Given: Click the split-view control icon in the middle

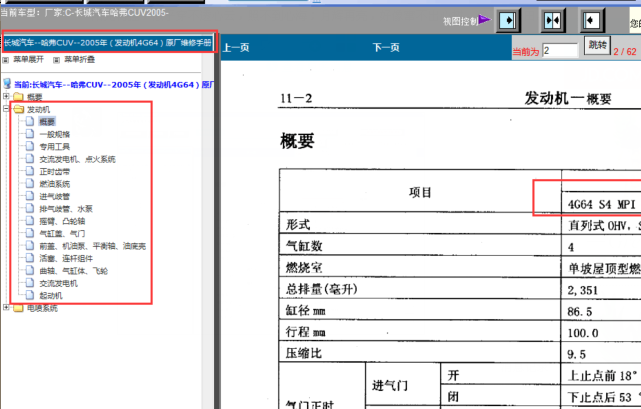Looking at the screenshot, I should [x=552, y=20].
